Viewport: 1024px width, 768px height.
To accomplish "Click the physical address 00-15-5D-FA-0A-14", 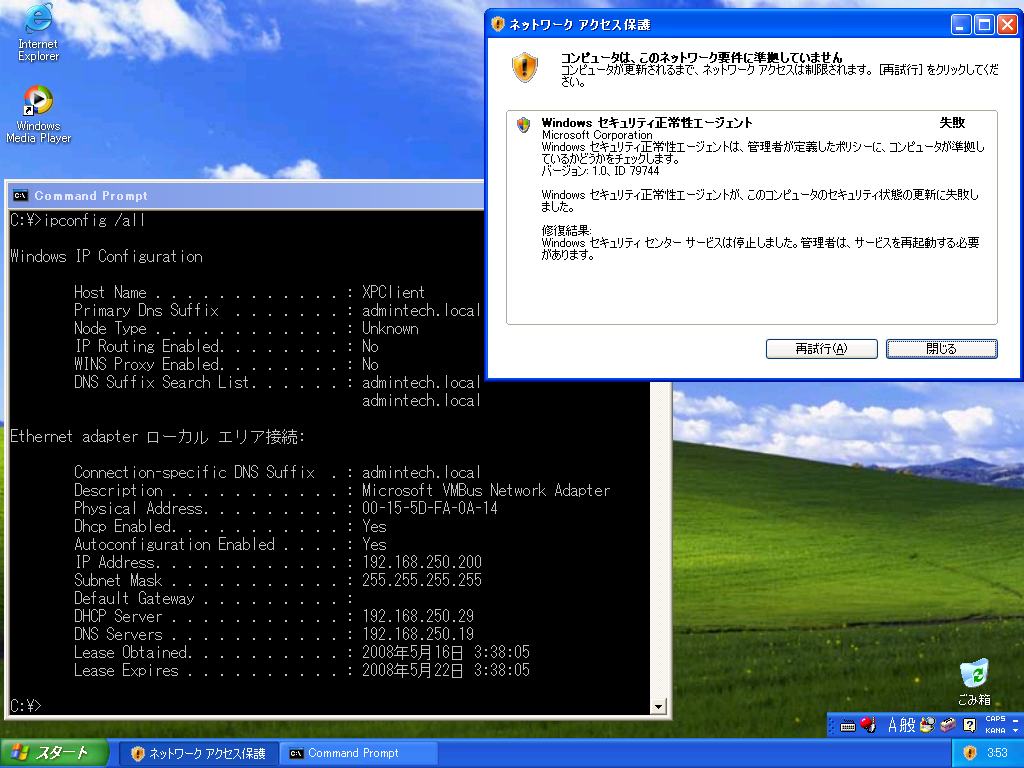I will tap(430, 508).
